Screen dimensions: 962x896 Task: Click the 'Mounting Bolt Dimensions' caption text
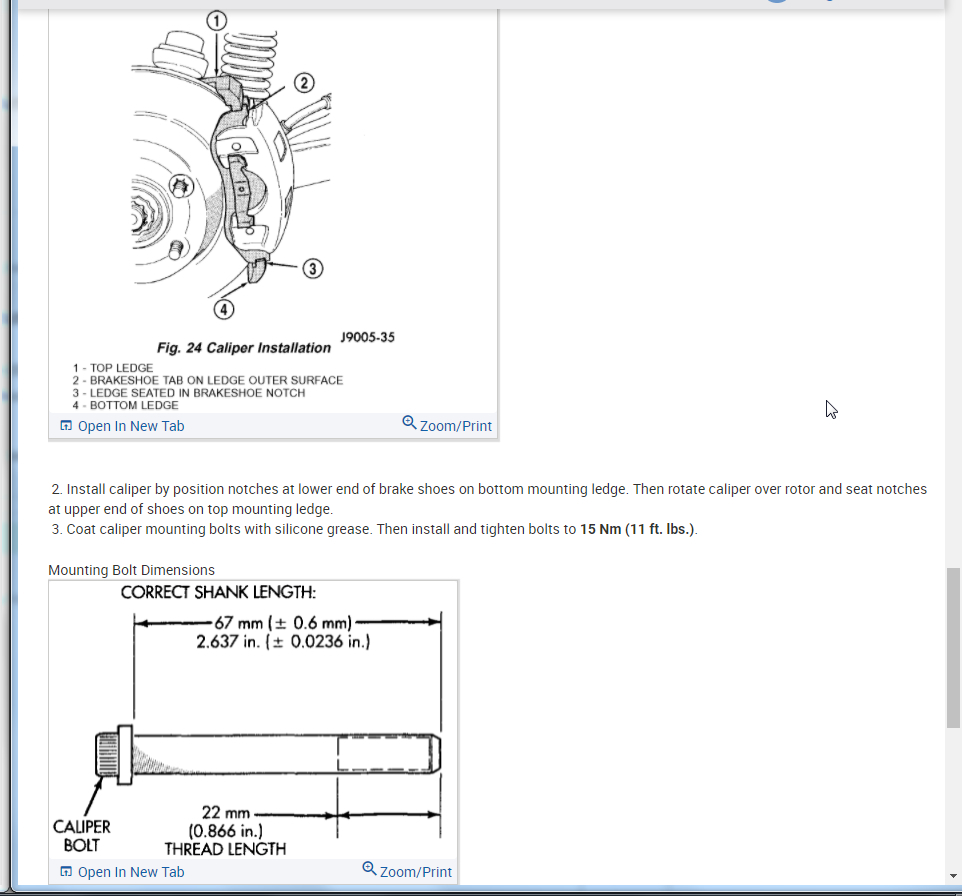(x=131, y=570)
